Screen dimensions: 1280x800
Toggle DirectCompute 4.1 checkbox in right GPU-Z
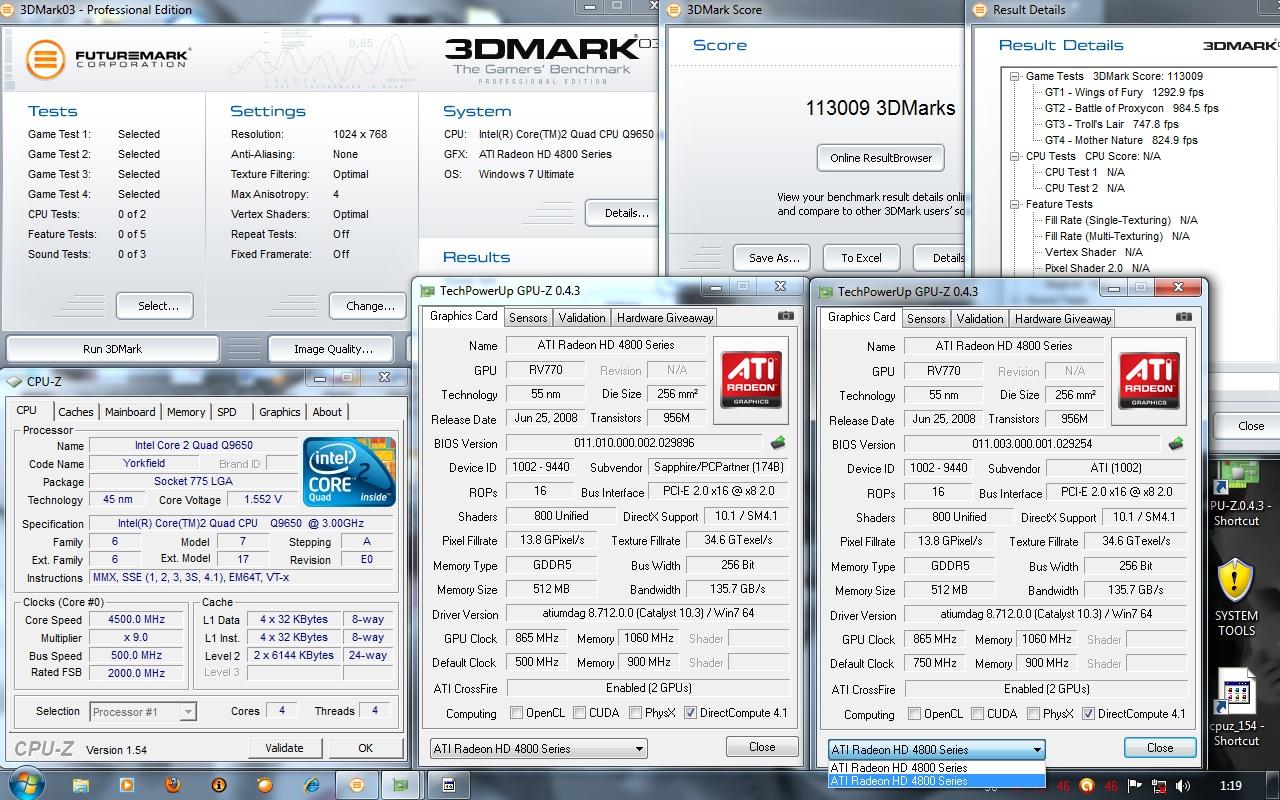point(1088,714)
